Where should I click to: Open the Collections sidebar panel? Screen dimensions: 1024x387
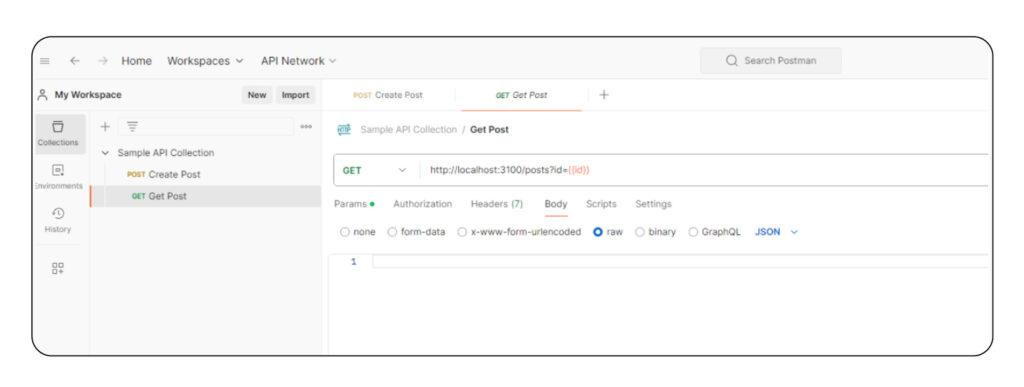[x=58, y=134]
